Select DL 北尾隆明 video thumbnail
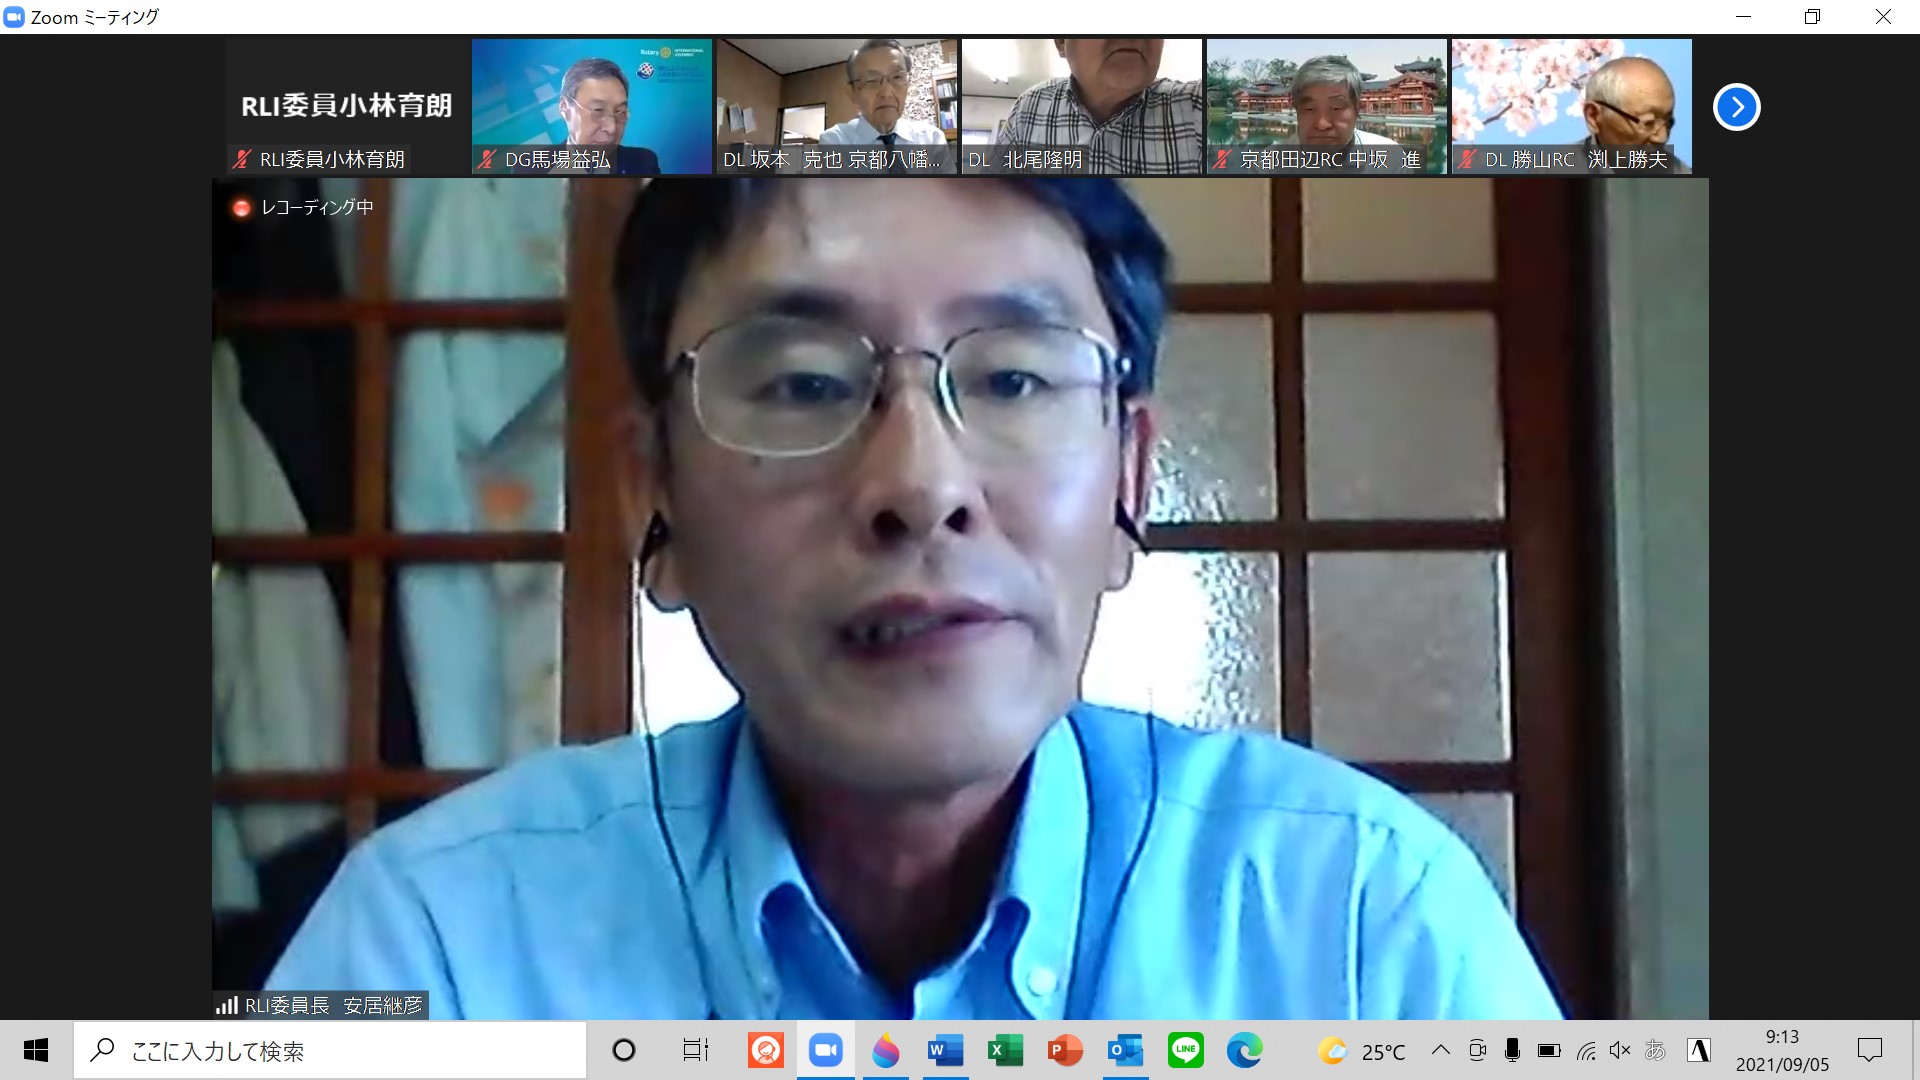Screen dimensions: 1920x1080 coord(1081,105)
